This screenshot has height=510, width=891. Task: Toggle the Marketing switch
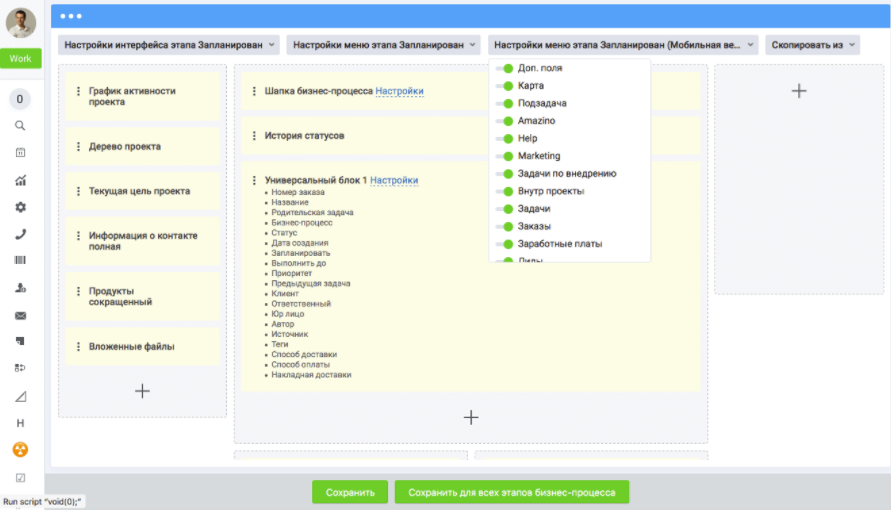pyautogui.click(x=505, y=156)
